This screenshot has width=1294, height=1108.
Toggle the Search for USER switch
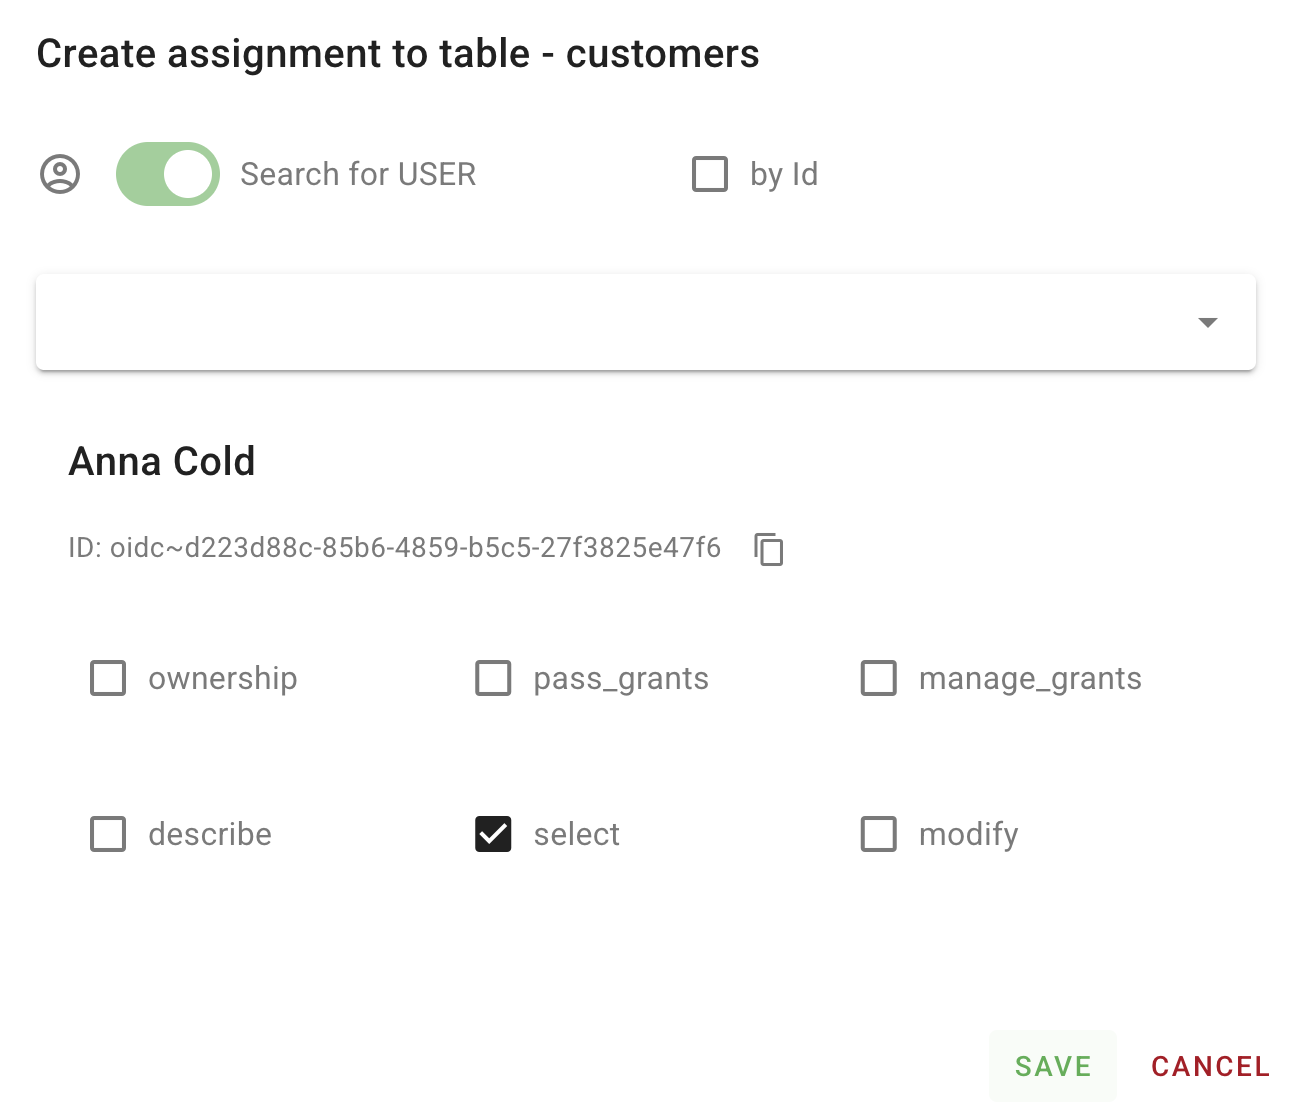coord(168,174)
